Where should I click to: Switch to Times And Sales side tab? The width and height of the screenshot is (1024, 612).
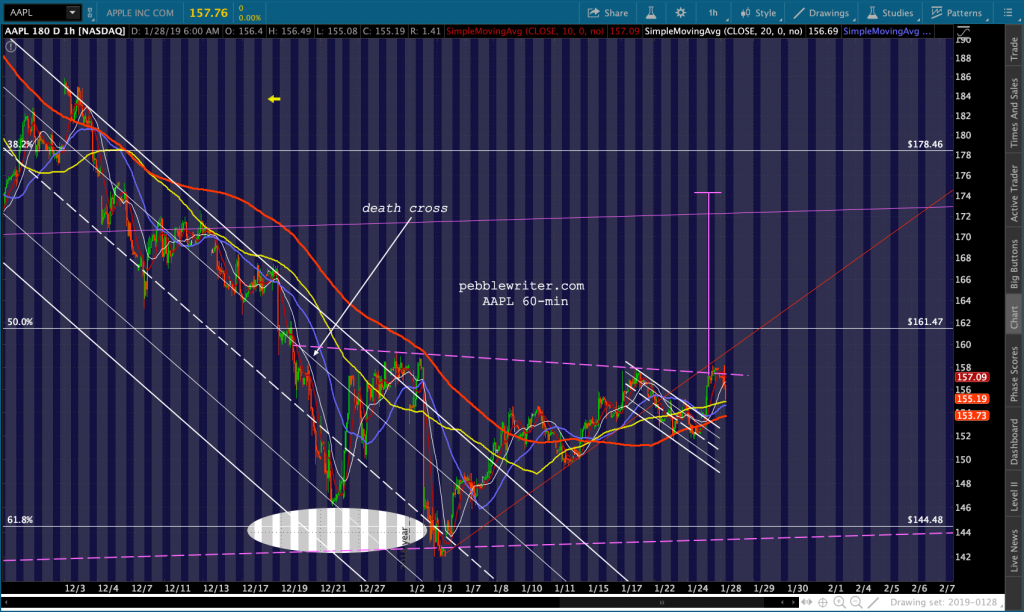1014,112
